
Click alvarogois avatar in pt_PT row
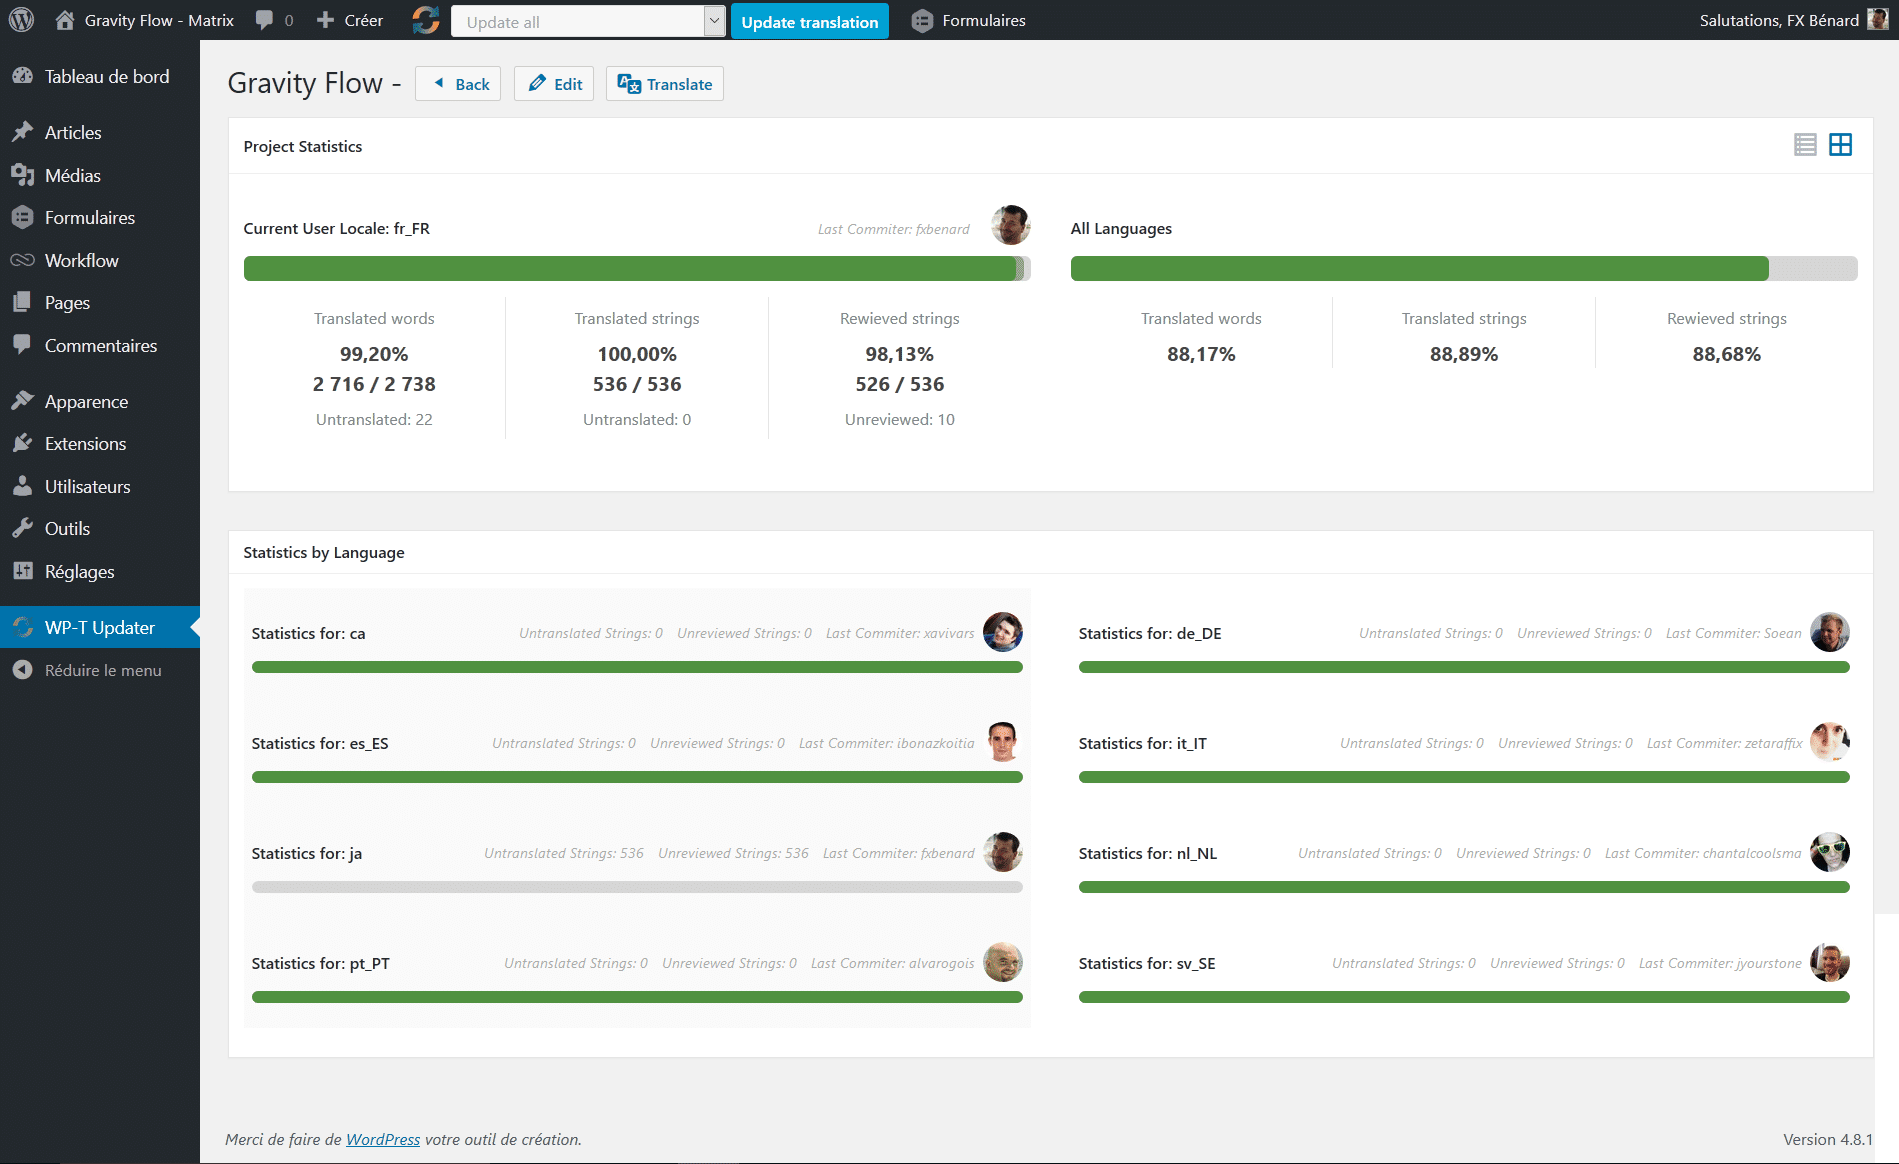1003,962
